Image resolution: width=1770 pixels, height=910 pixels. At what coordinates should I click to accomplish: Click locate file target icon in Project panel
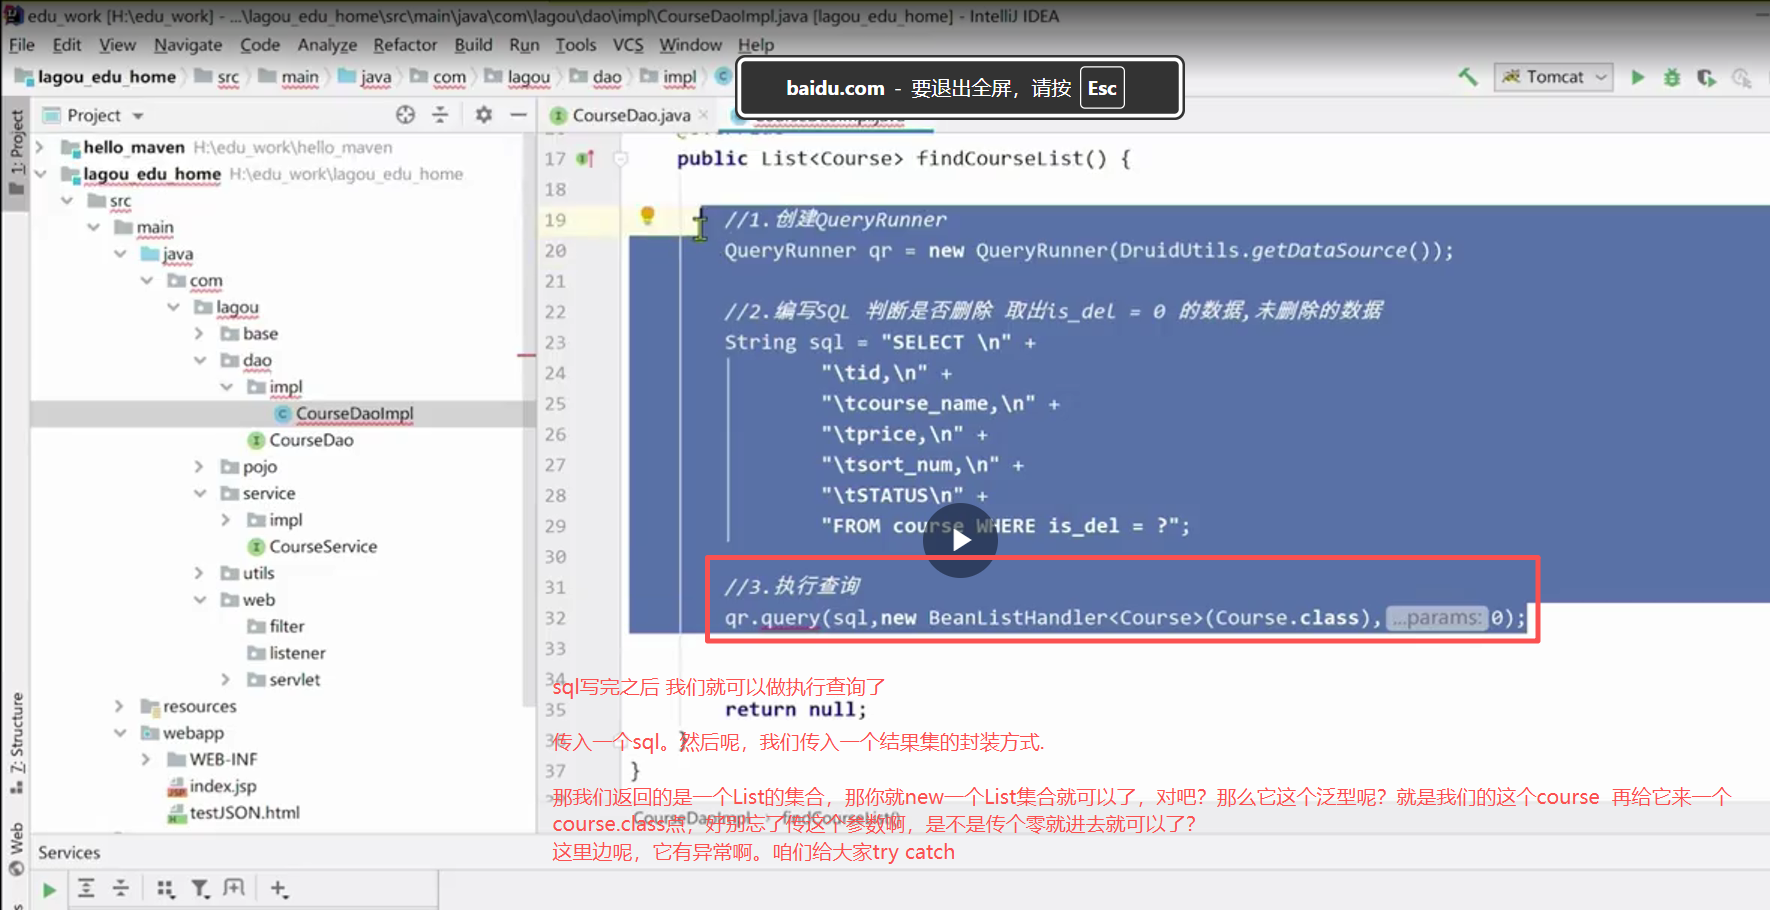point(405,115)
